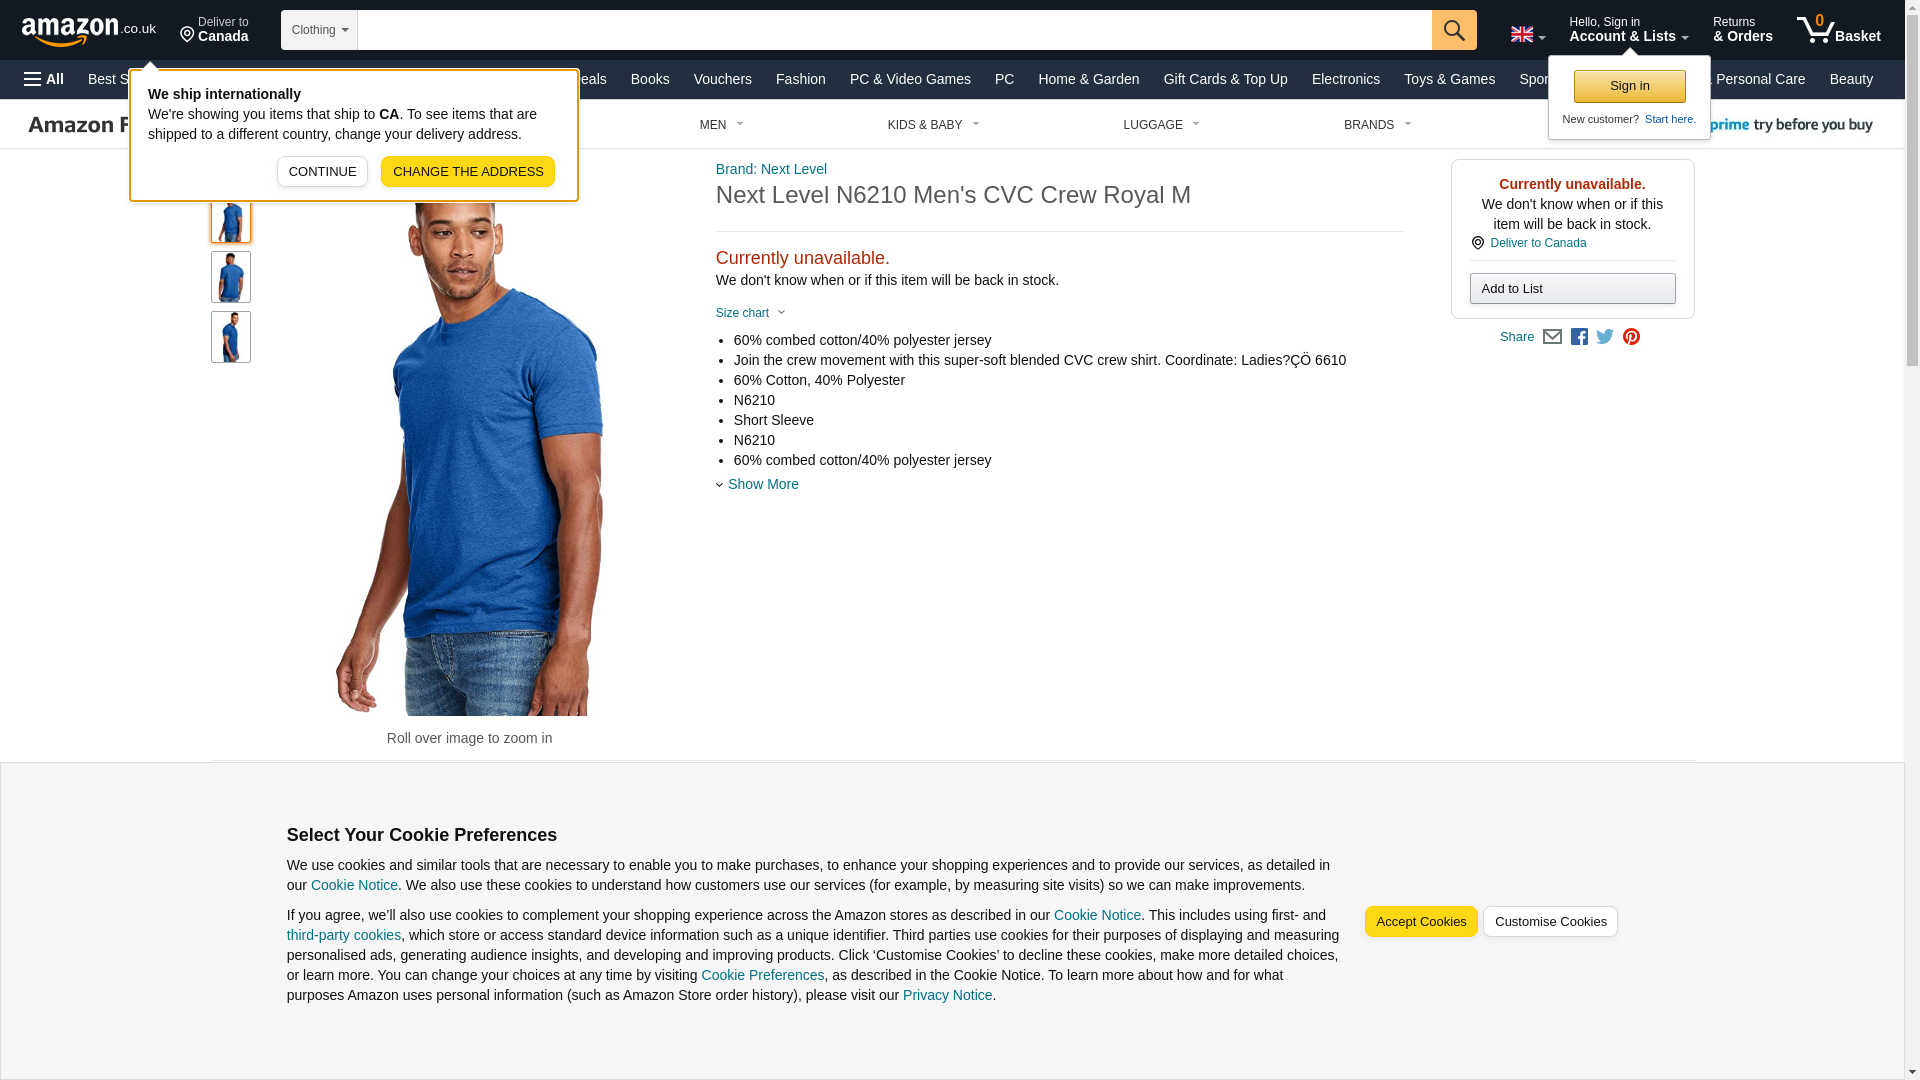Open the MEN fashion menu
The width and height of the screenshot is (1920, 1080).
[x=721, y=125]
